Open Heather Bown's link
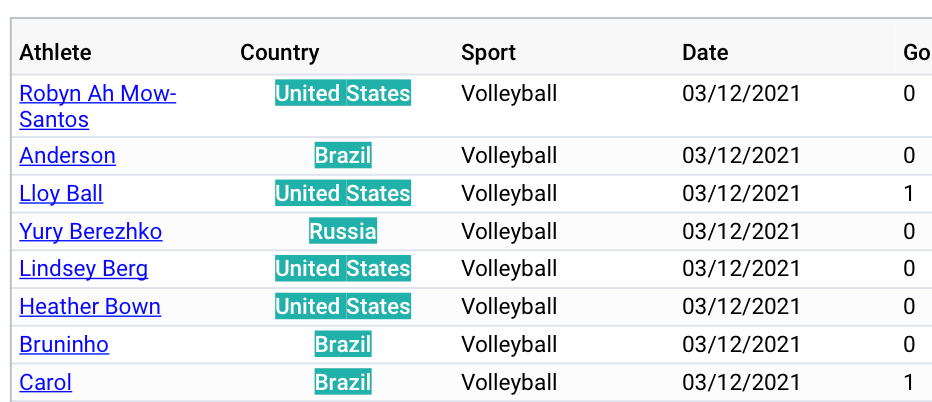This screenshot has height=402, width=932. coord(90,307)
